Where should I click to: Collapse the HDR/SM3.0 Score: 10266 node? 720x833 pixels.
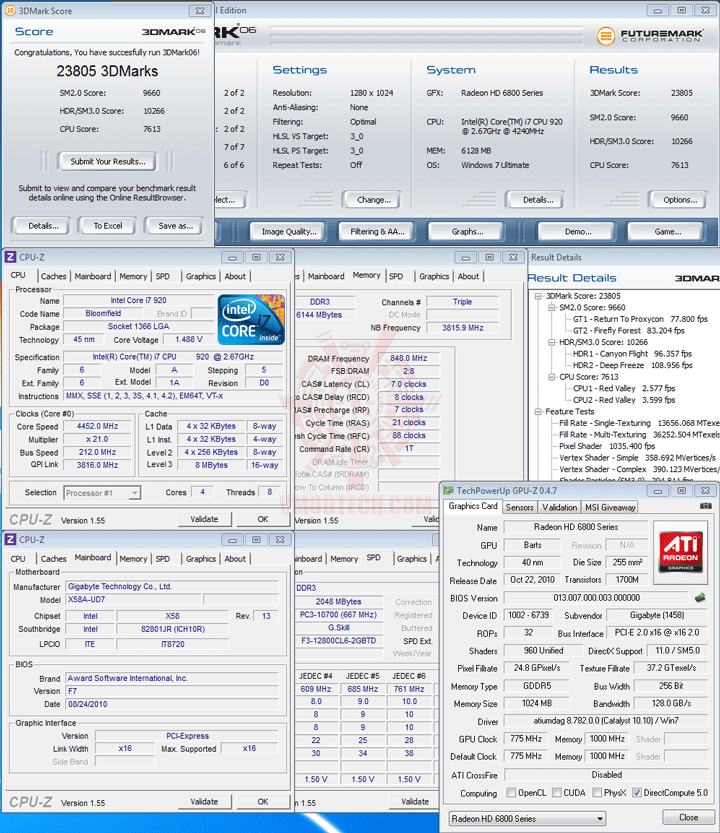(552, 342)
